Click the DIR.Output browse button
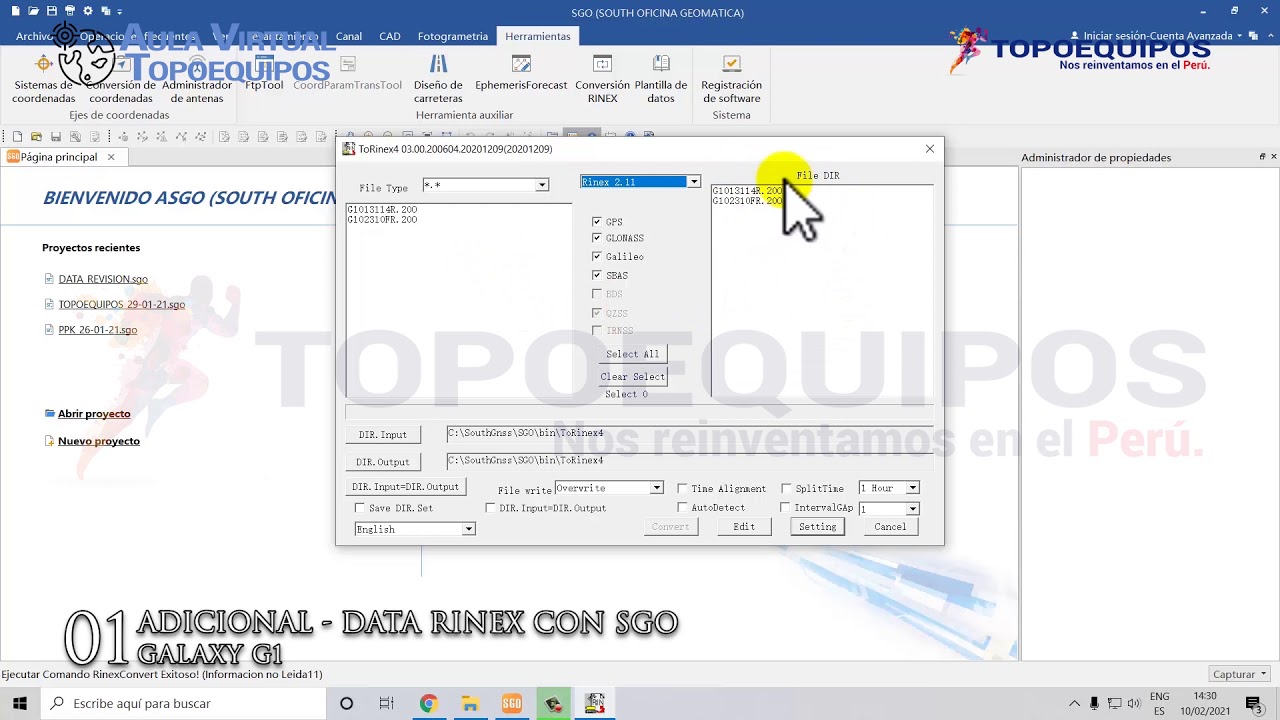 coord(383,462)
